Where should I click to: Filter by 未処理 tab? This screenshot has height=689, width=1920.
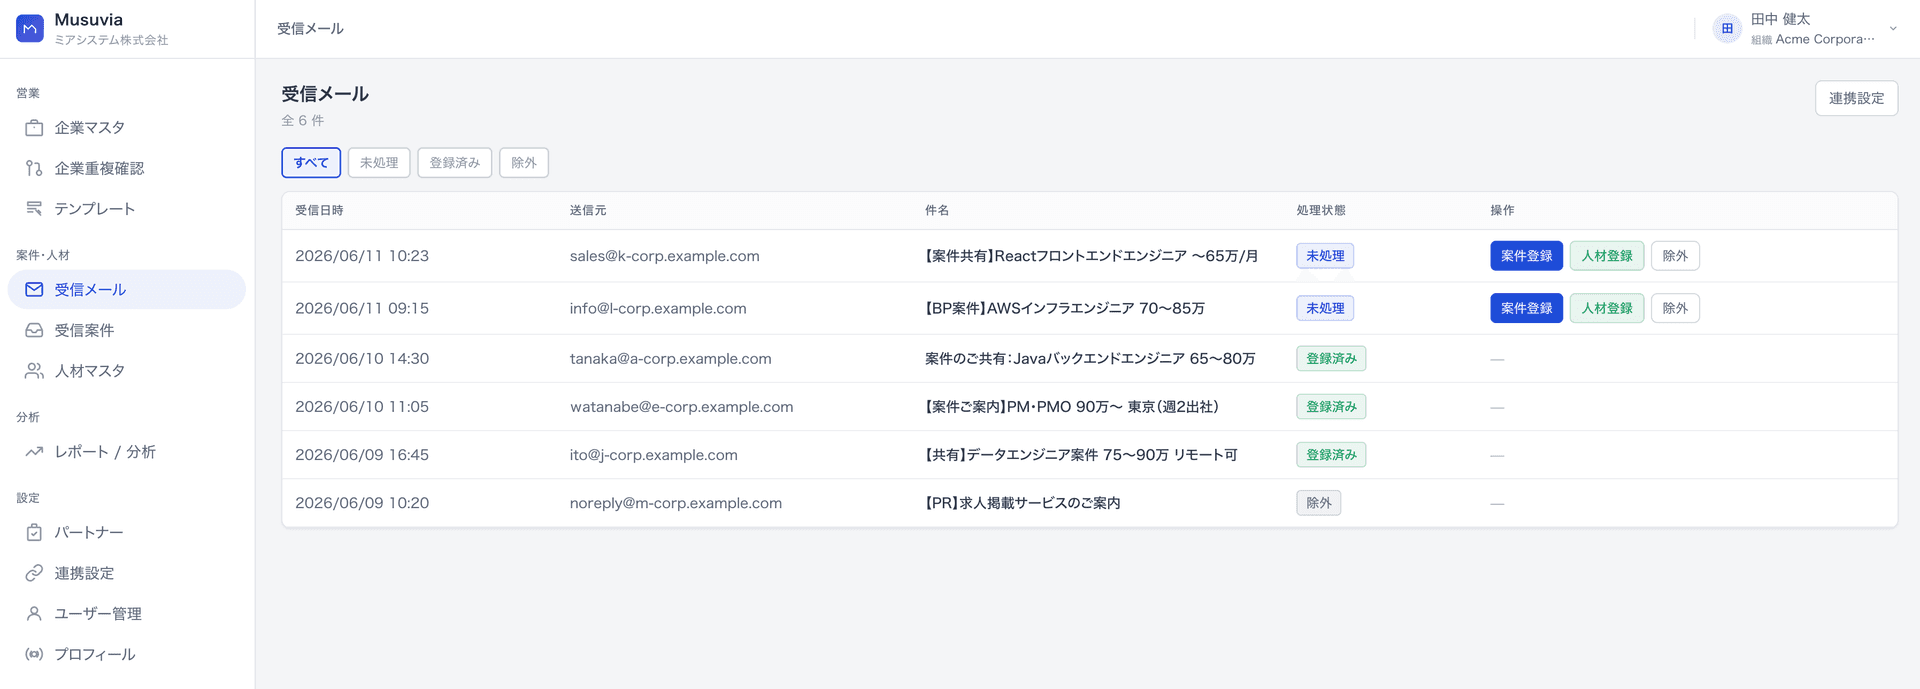tap(379, 162)
